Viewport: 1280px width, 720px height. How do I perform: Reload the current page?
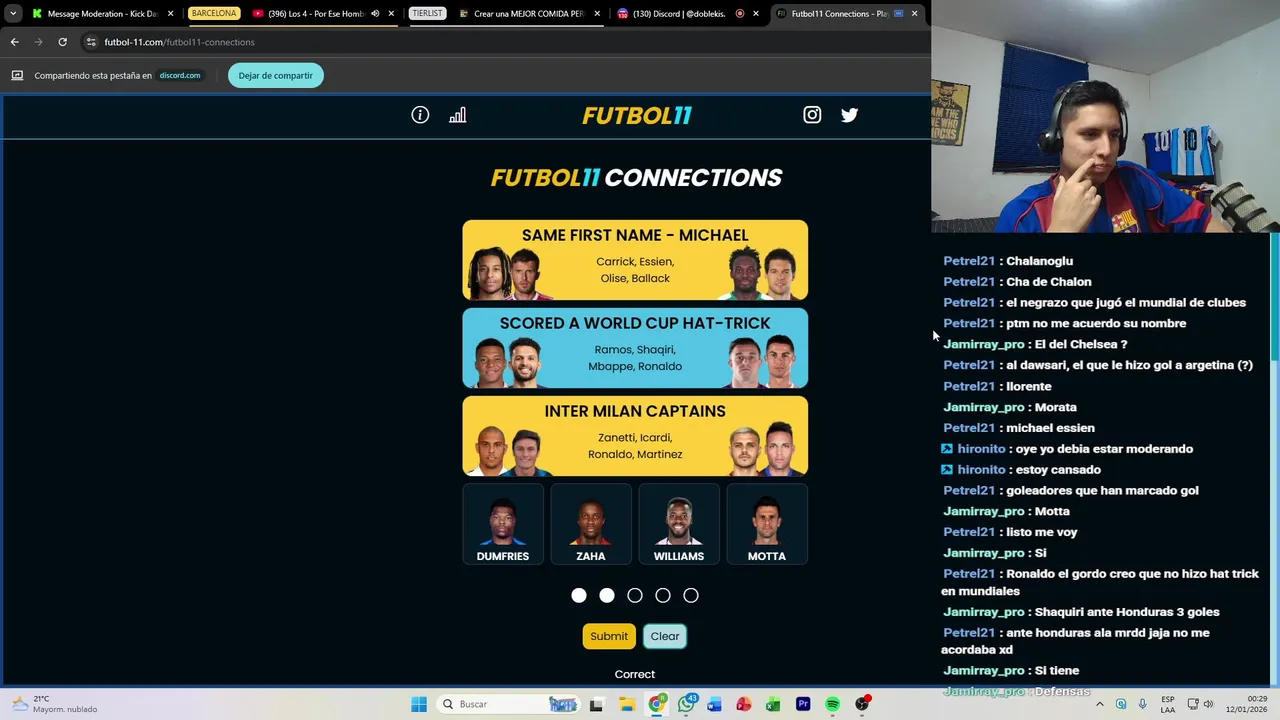point(62,42)
